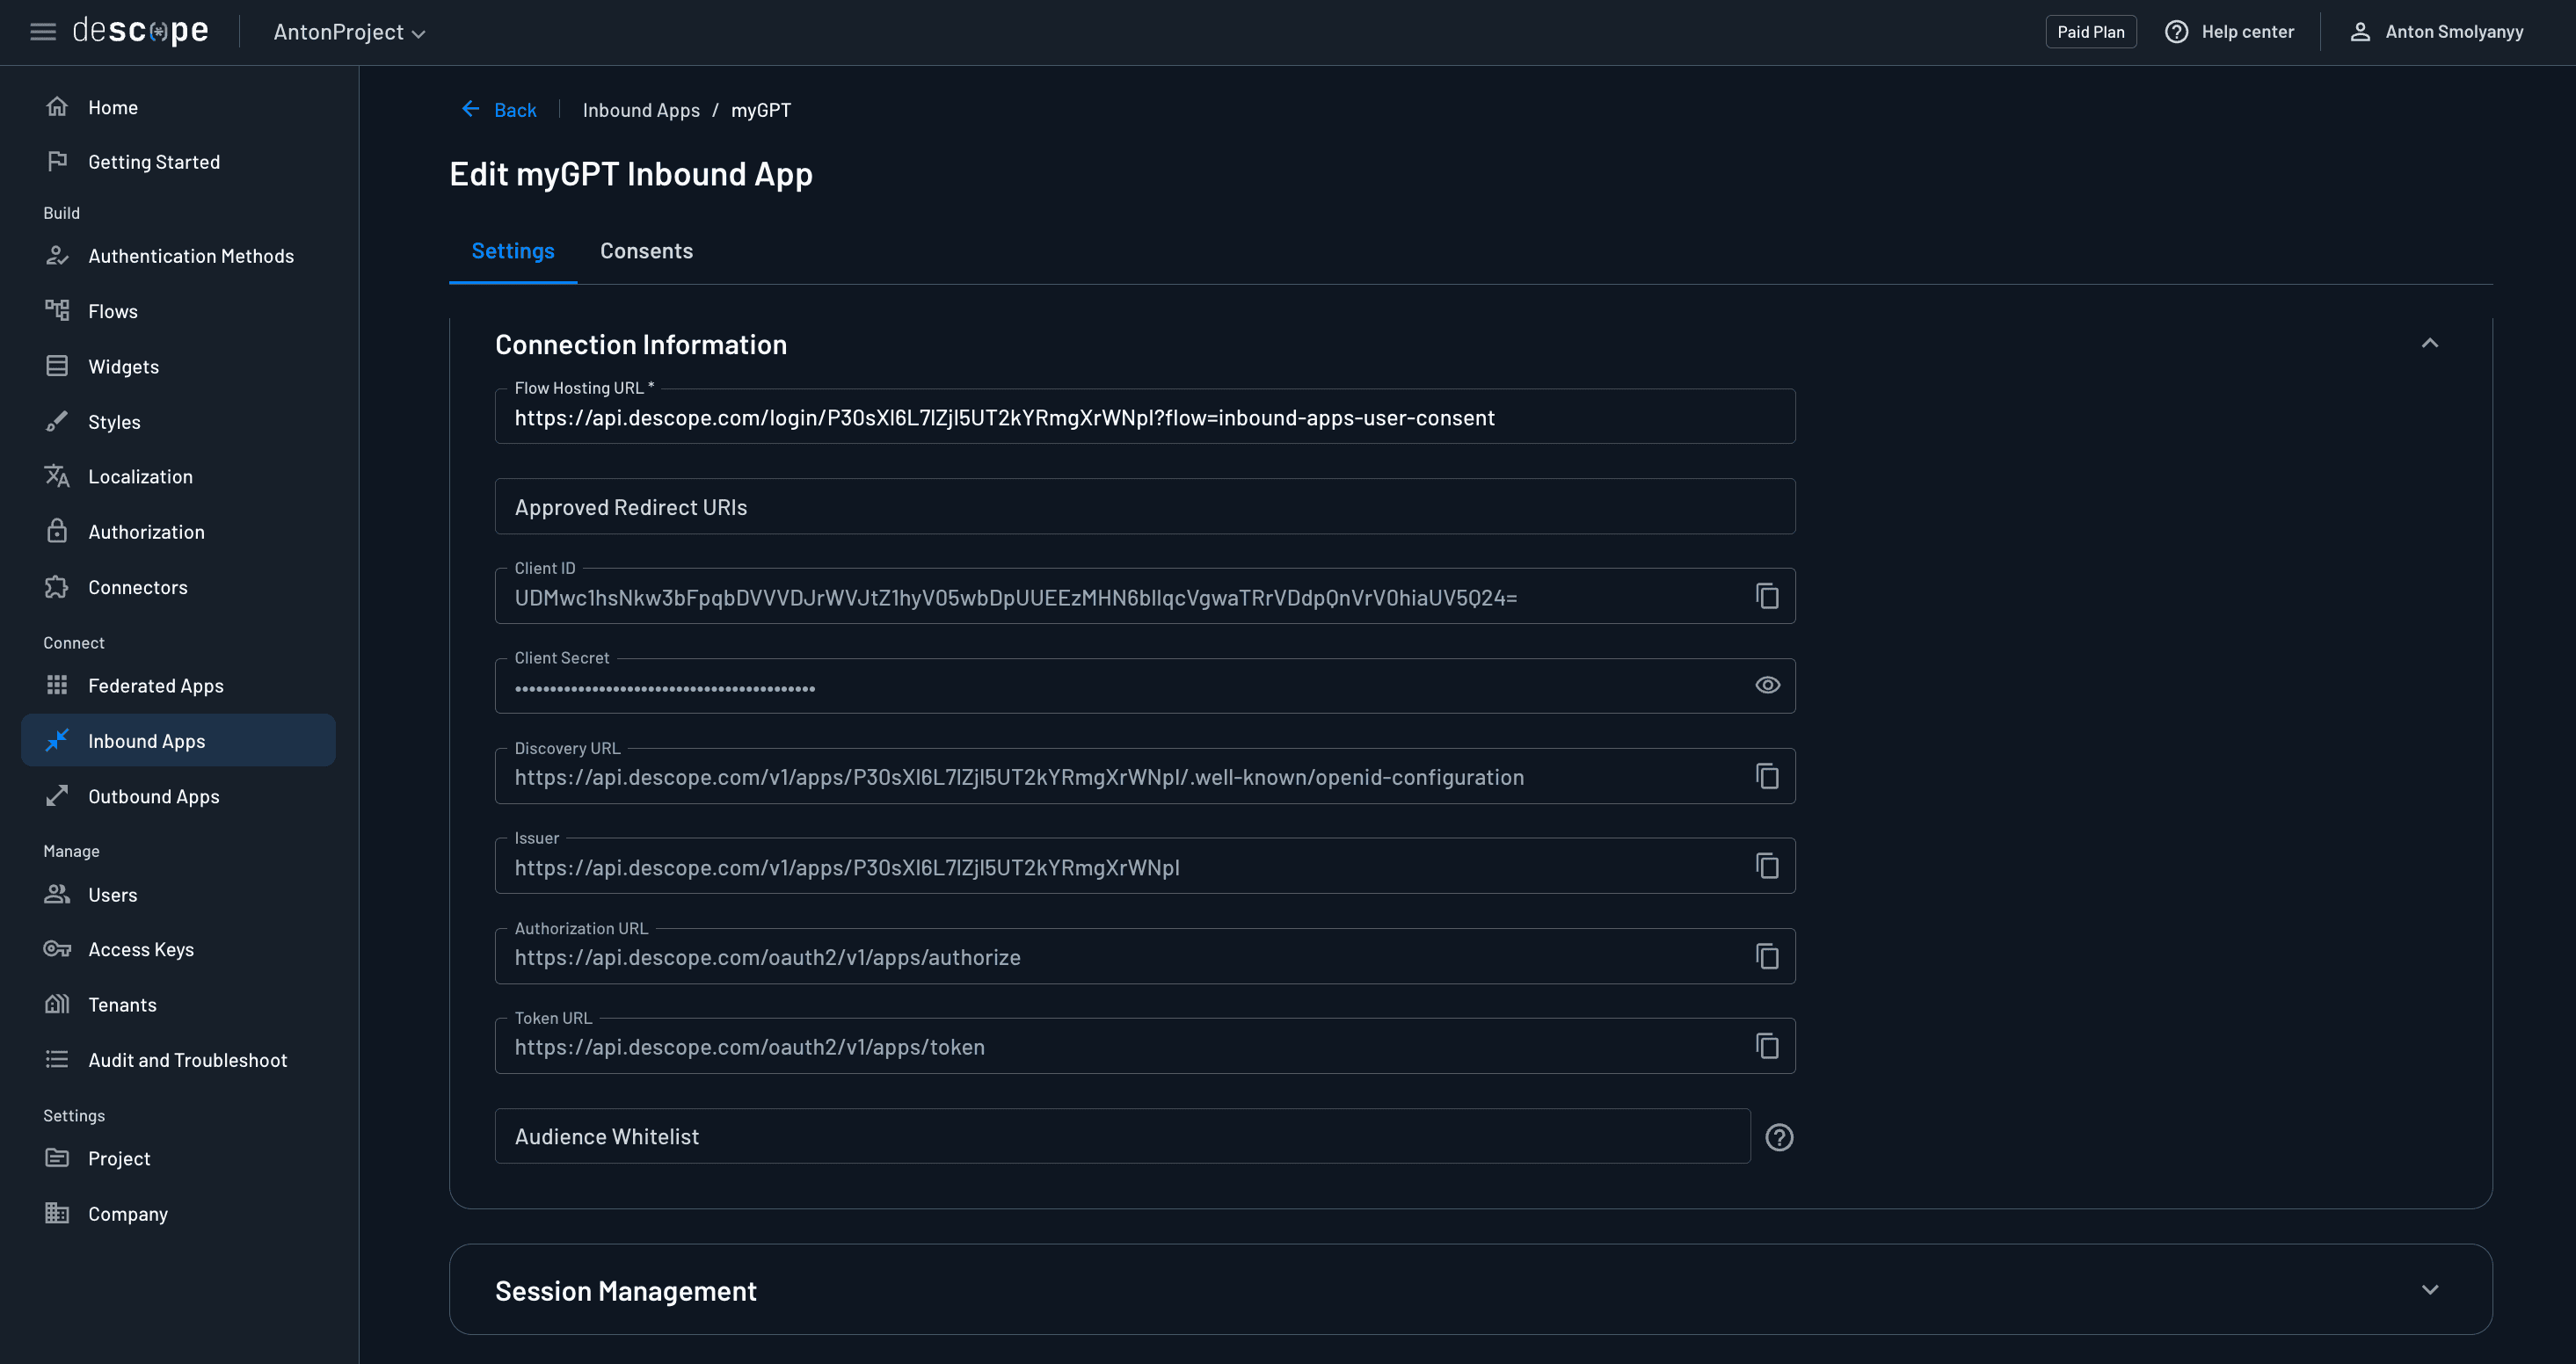Image resolution: width=2576 pixels, height=1364 pixels.
Task: Copy the Client ID value
Action: (x=1767, y=595)
